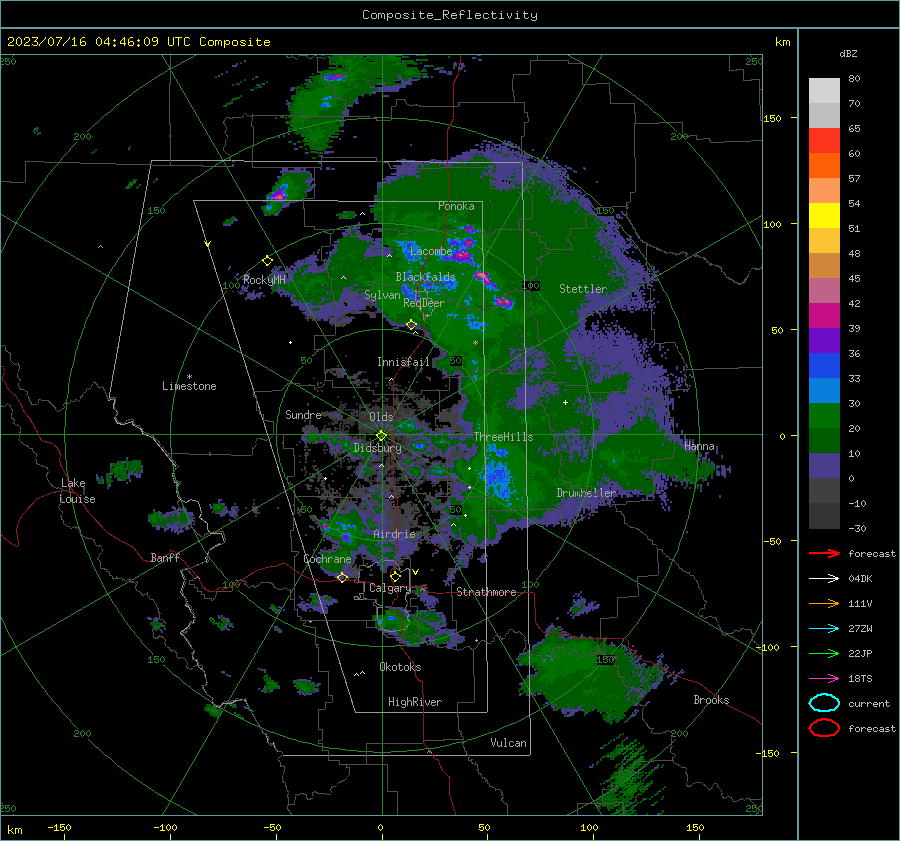Viewport: 900px width, 841px height.
Task: Click the Airdrie city label
Action: click(x=394, y=534)
